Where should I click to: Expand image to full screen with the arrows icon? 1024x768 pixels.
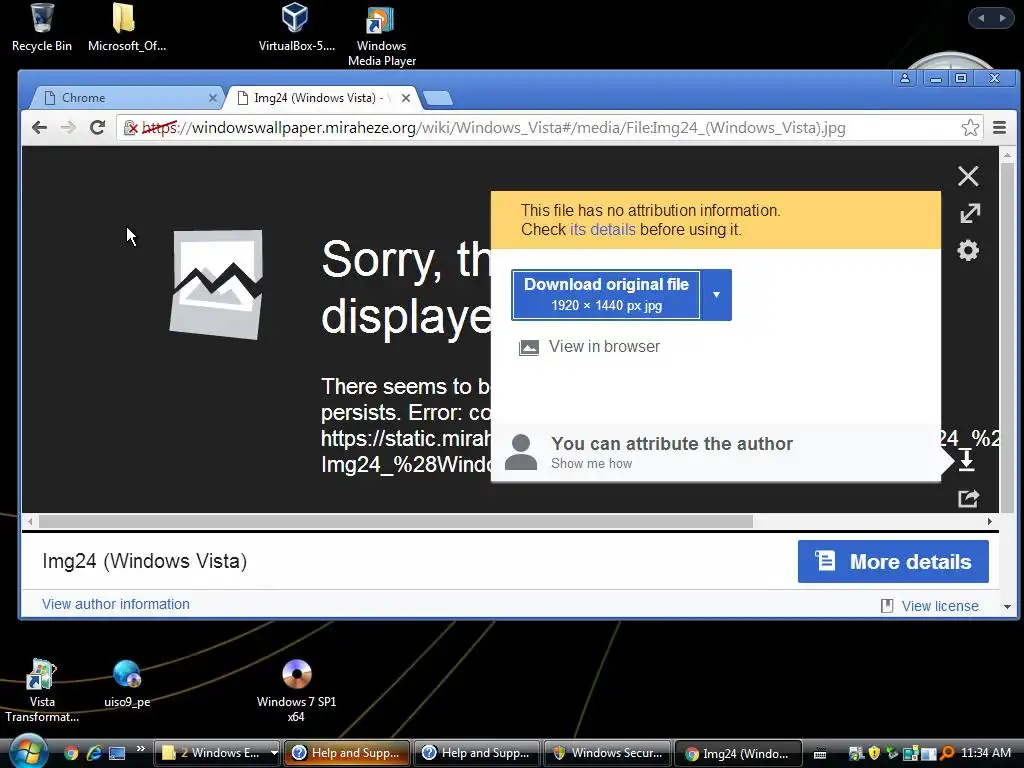tap(970, 213)
